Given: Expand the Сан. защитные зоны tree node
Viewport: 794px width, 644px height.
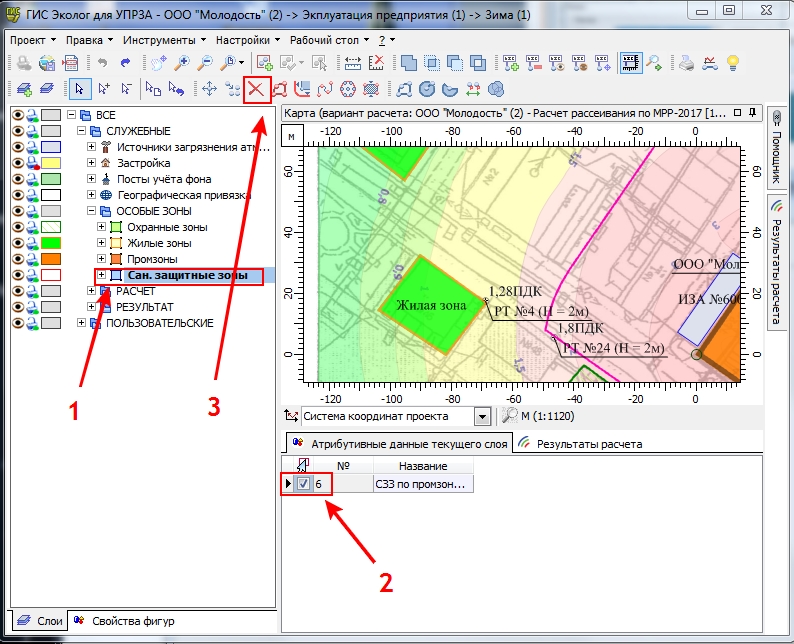Looking at the screenshot, I should coord(103,275).
